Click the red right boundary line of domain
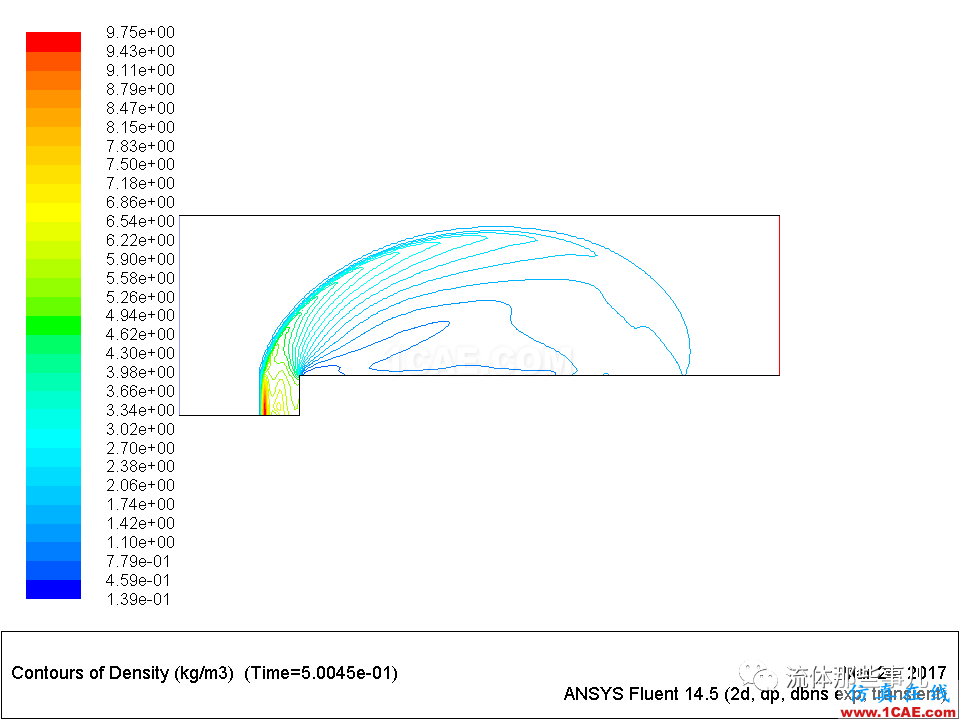The image size is (960, 720). tap(779, 295)
